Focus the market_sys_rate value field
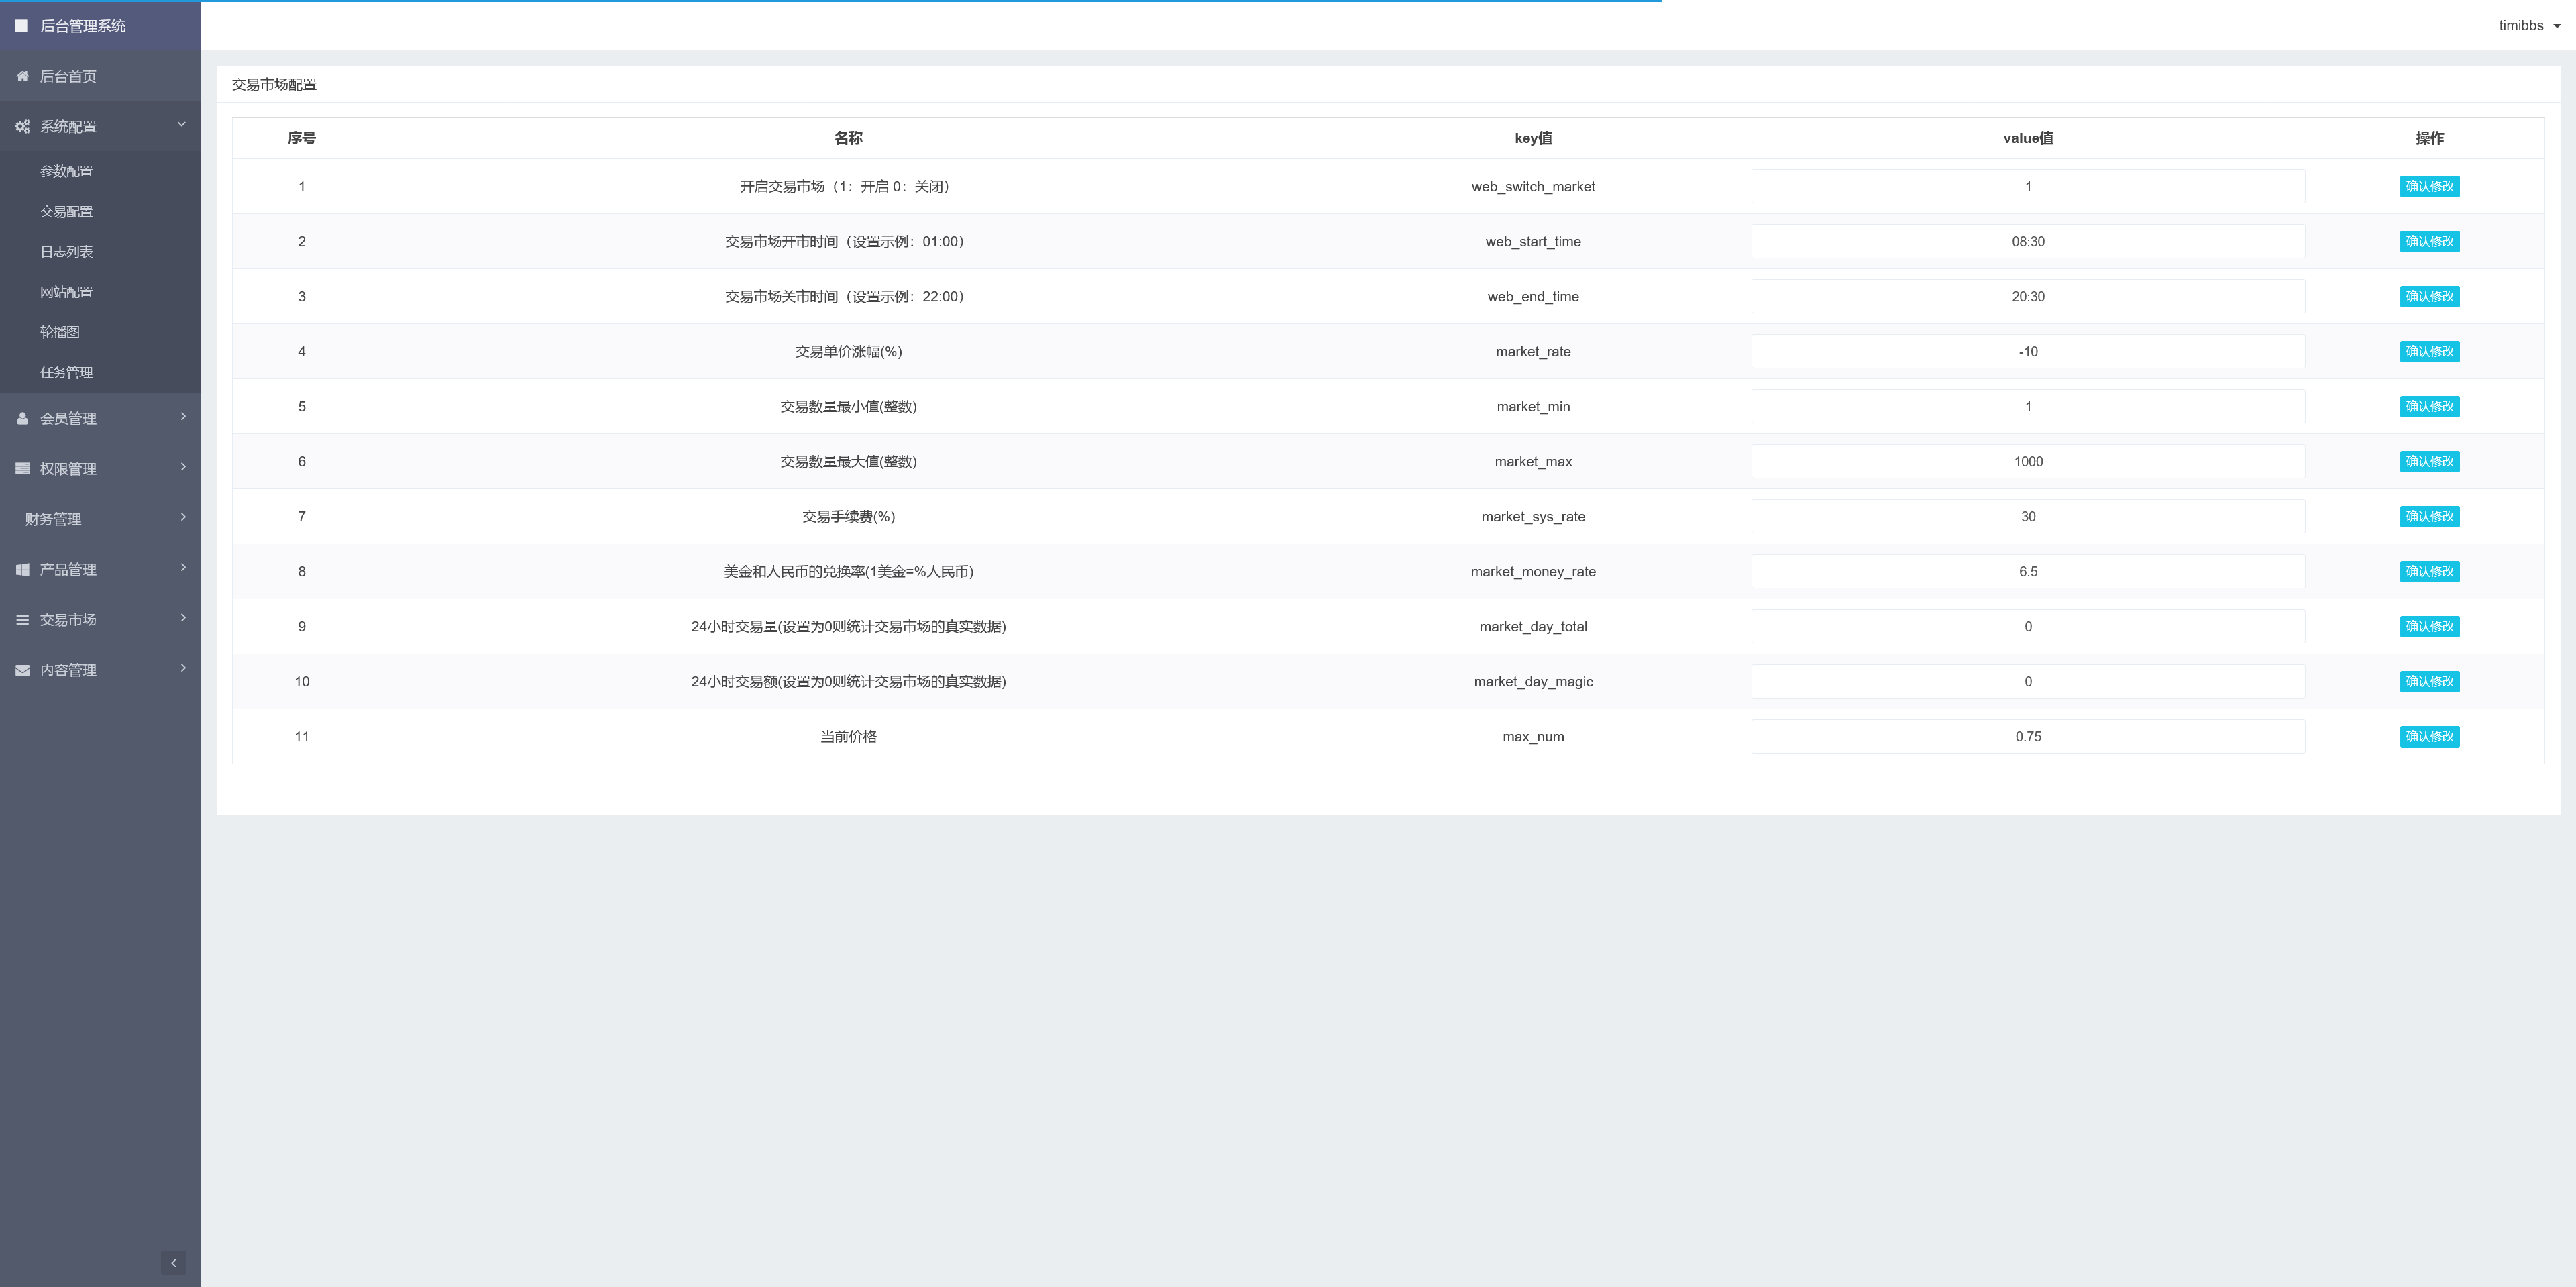Screen dimensions: 2576x1287 2027,517
